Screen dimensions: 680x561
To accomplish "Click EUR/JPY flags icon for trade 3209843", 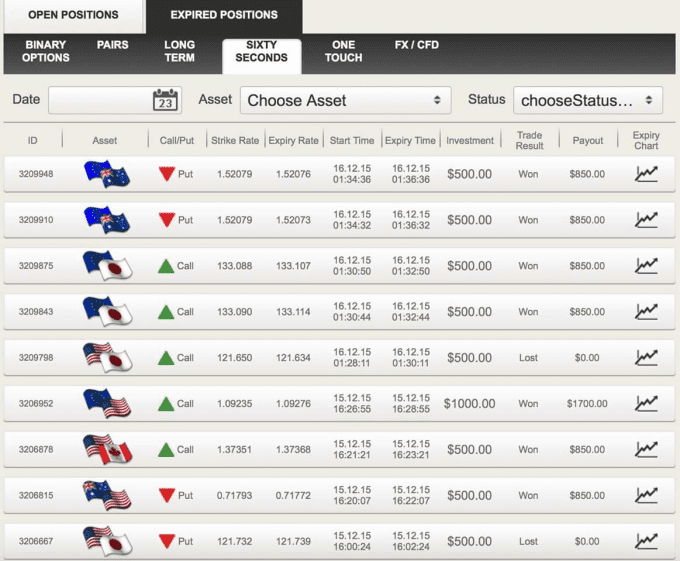I will (107, 312).
